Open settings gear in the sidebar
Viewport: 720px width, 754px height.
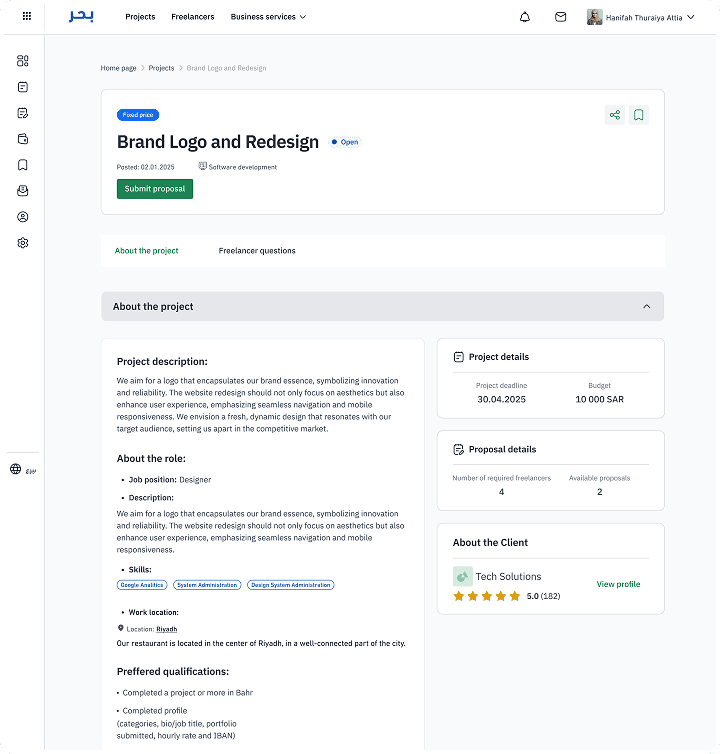pos(23,243)
